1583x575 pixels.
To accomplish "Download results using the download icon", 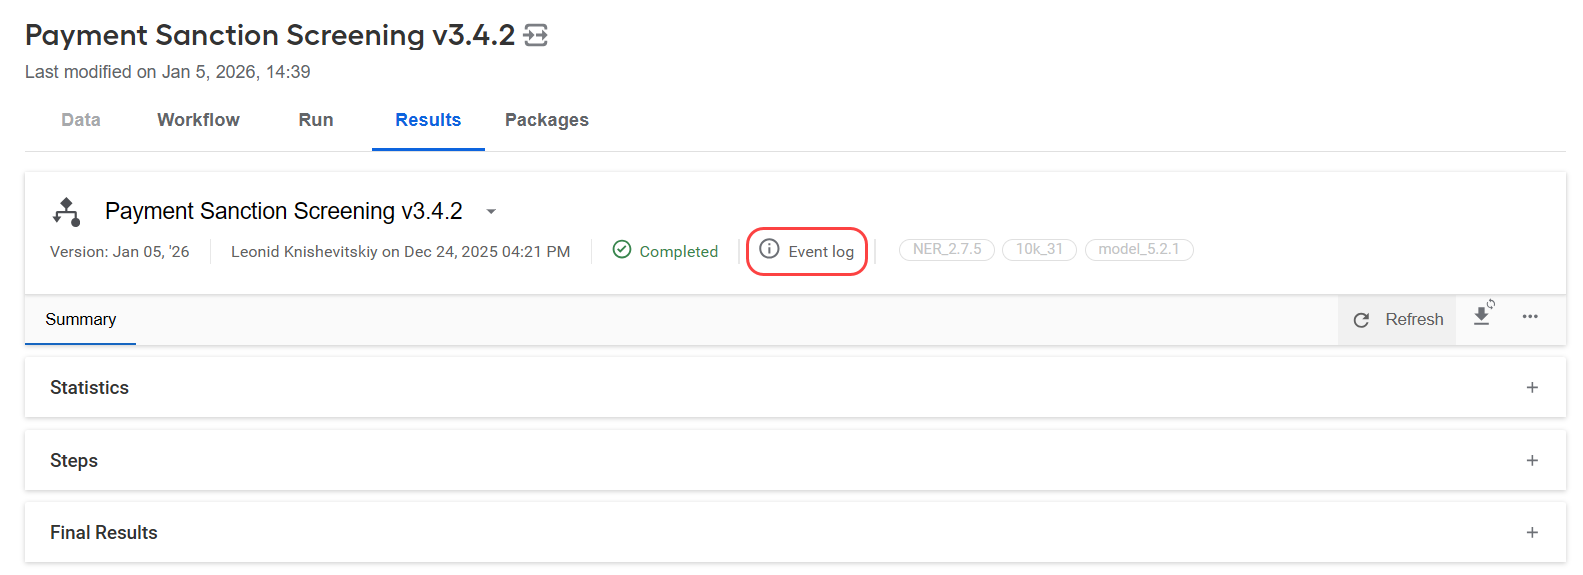I will [x=1483, y=314].
